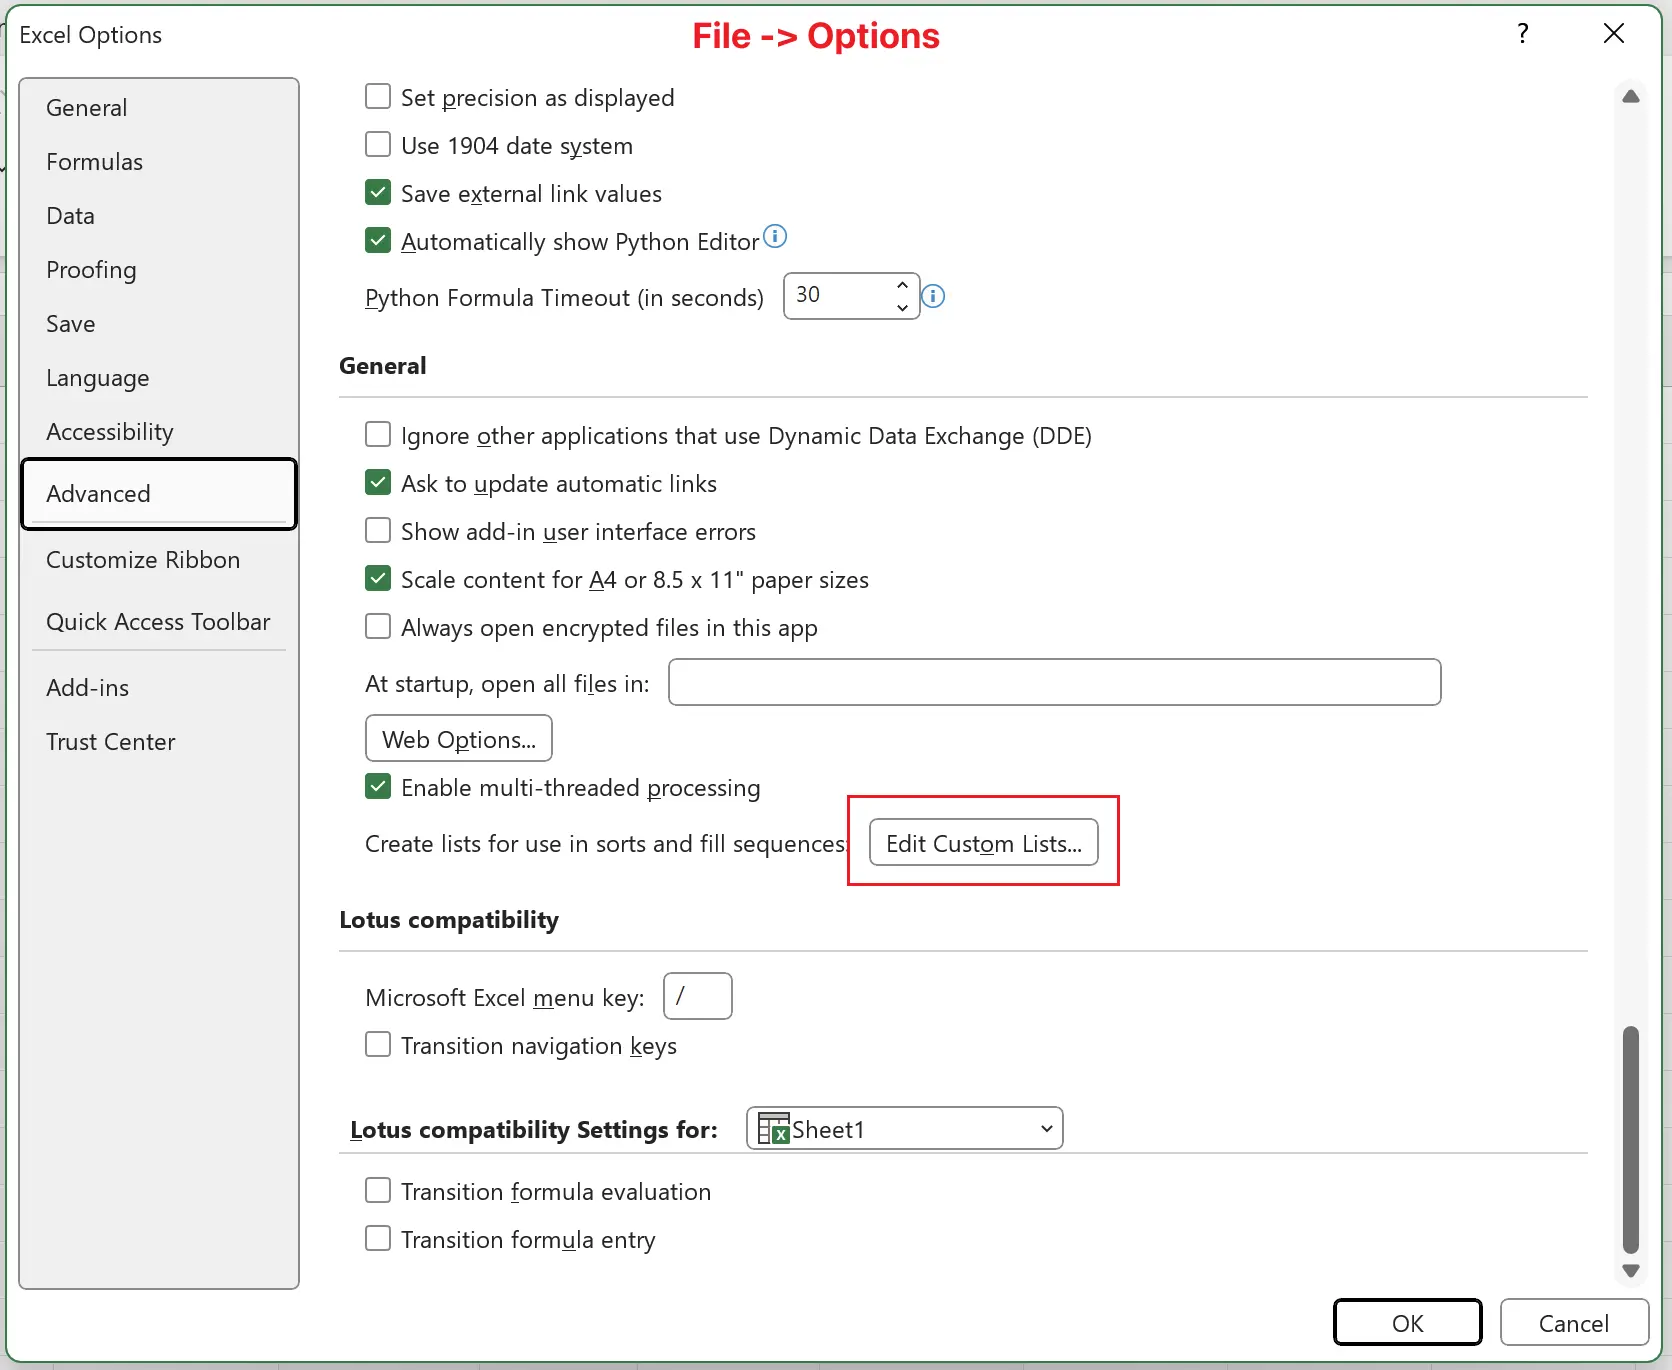The height and width of the screenshot is (1370, 1672).
Task: Click the Sheet1 workbook icon in Lotus settings
Action: click(774, 1128)
